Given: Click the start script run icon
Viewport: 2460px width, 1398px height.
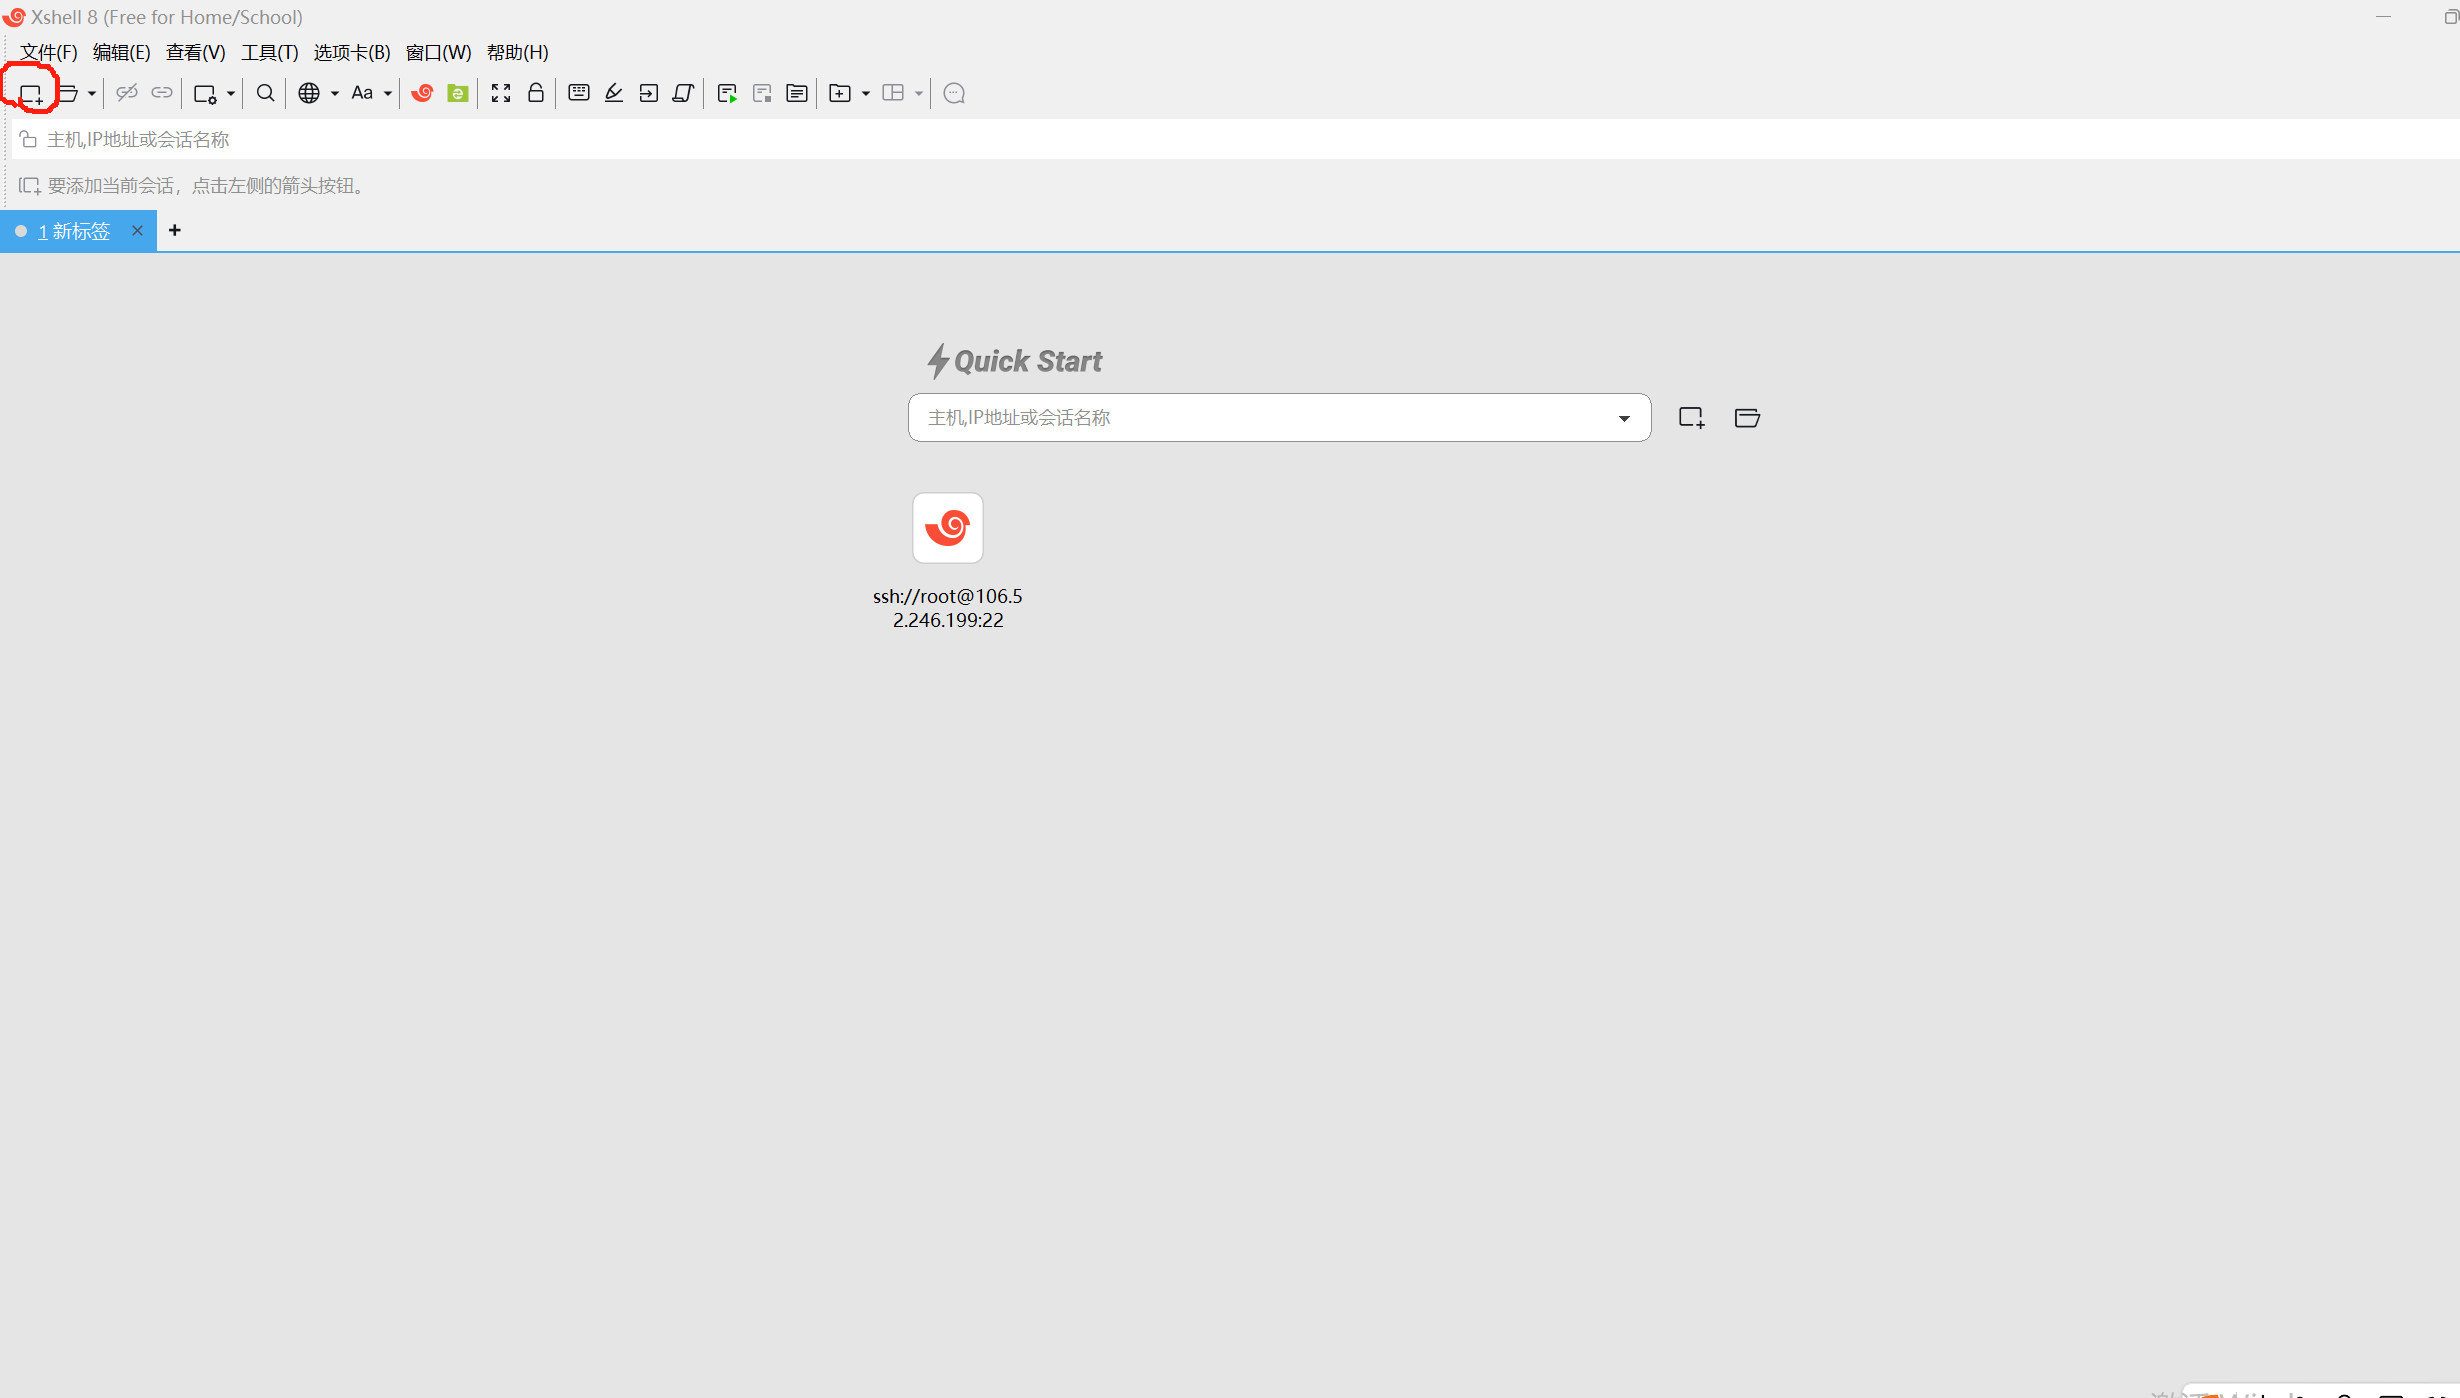Looking at the screenshot, I should [x=727, y=93].
